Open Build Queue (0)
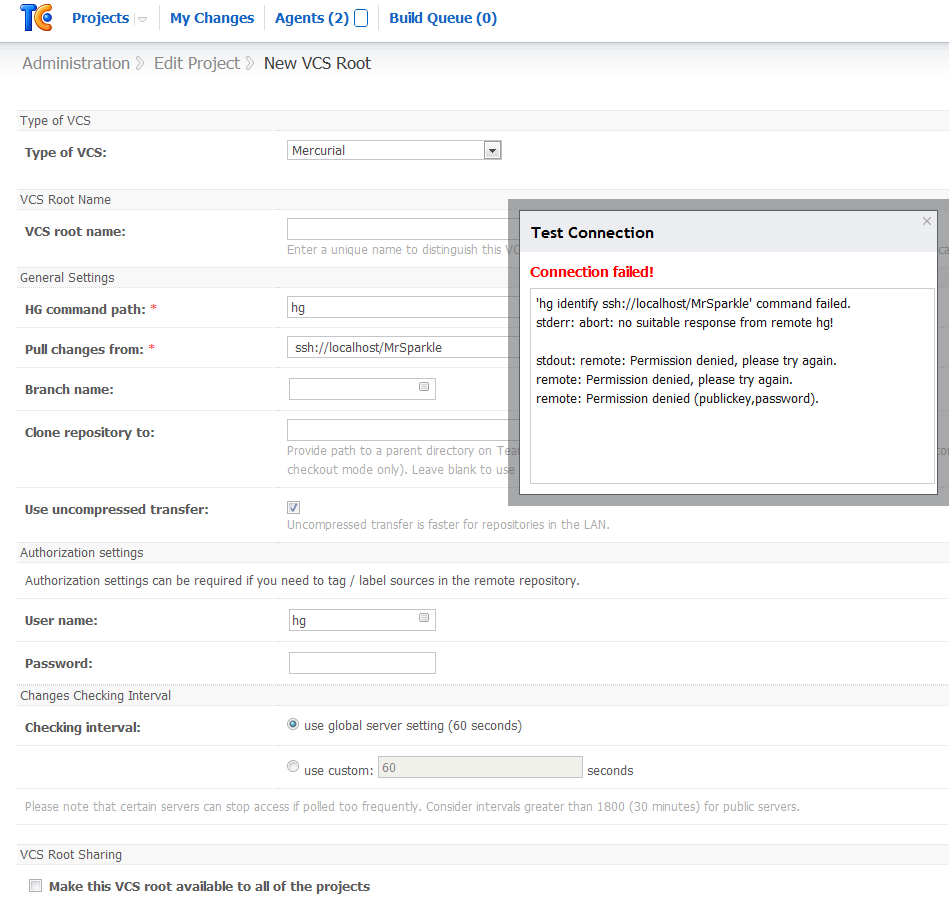949x911 pixels. tap(443, 18)
